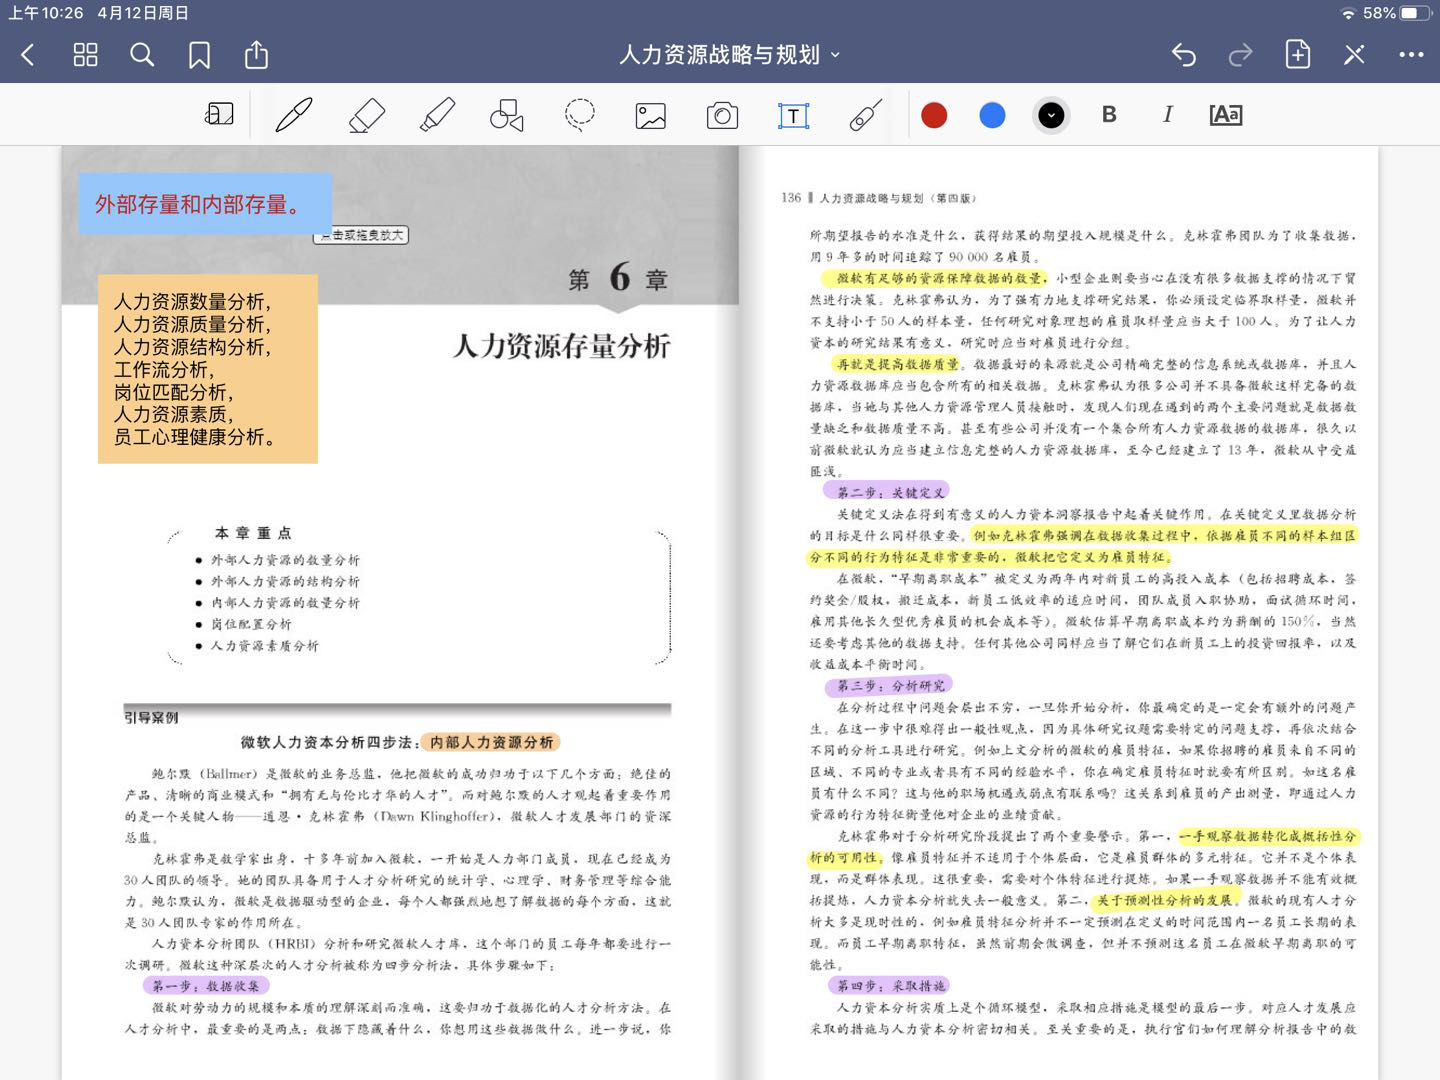
Task: Go back with the left chevron
Action: pyautogui.click(x=28, y=55)
